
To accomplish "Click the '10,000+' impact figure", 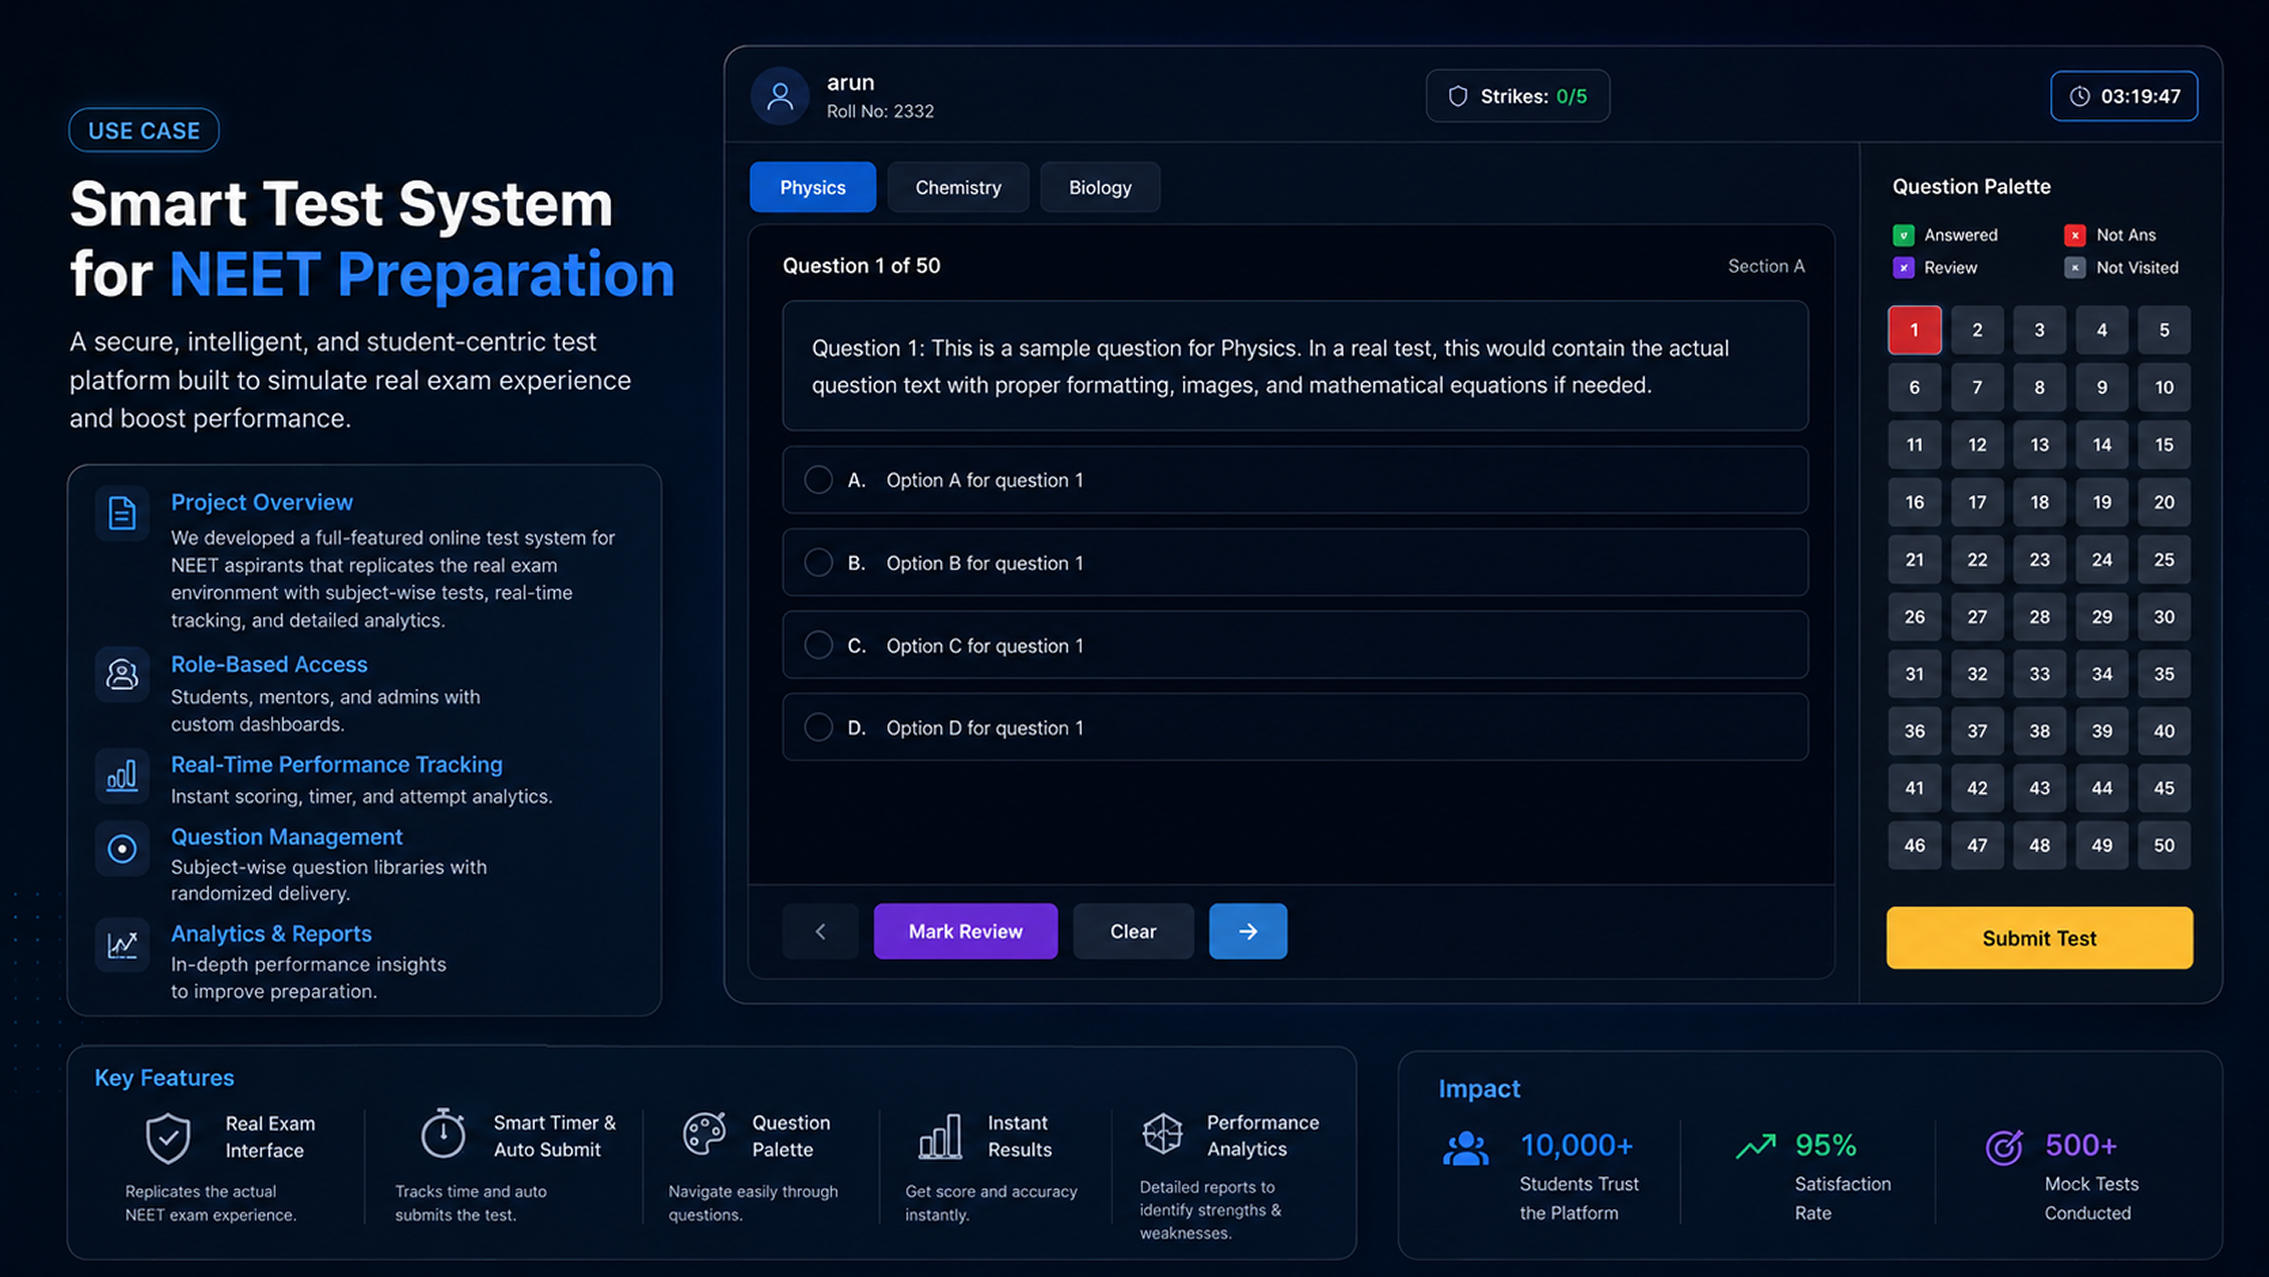I will coord(1576,1144).
